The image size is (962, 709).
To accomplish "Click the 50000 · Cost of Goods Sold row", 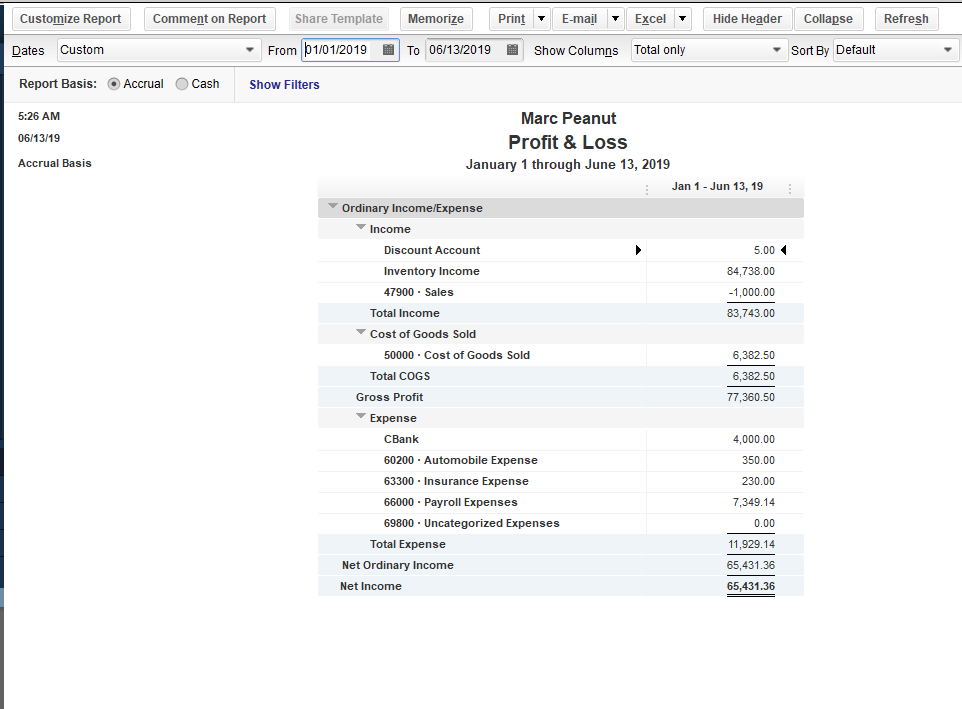I will coord(561,355).
